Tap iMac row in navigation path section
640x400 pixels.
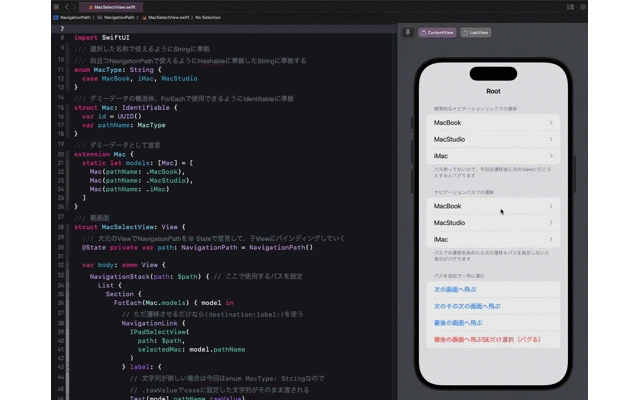493,239
